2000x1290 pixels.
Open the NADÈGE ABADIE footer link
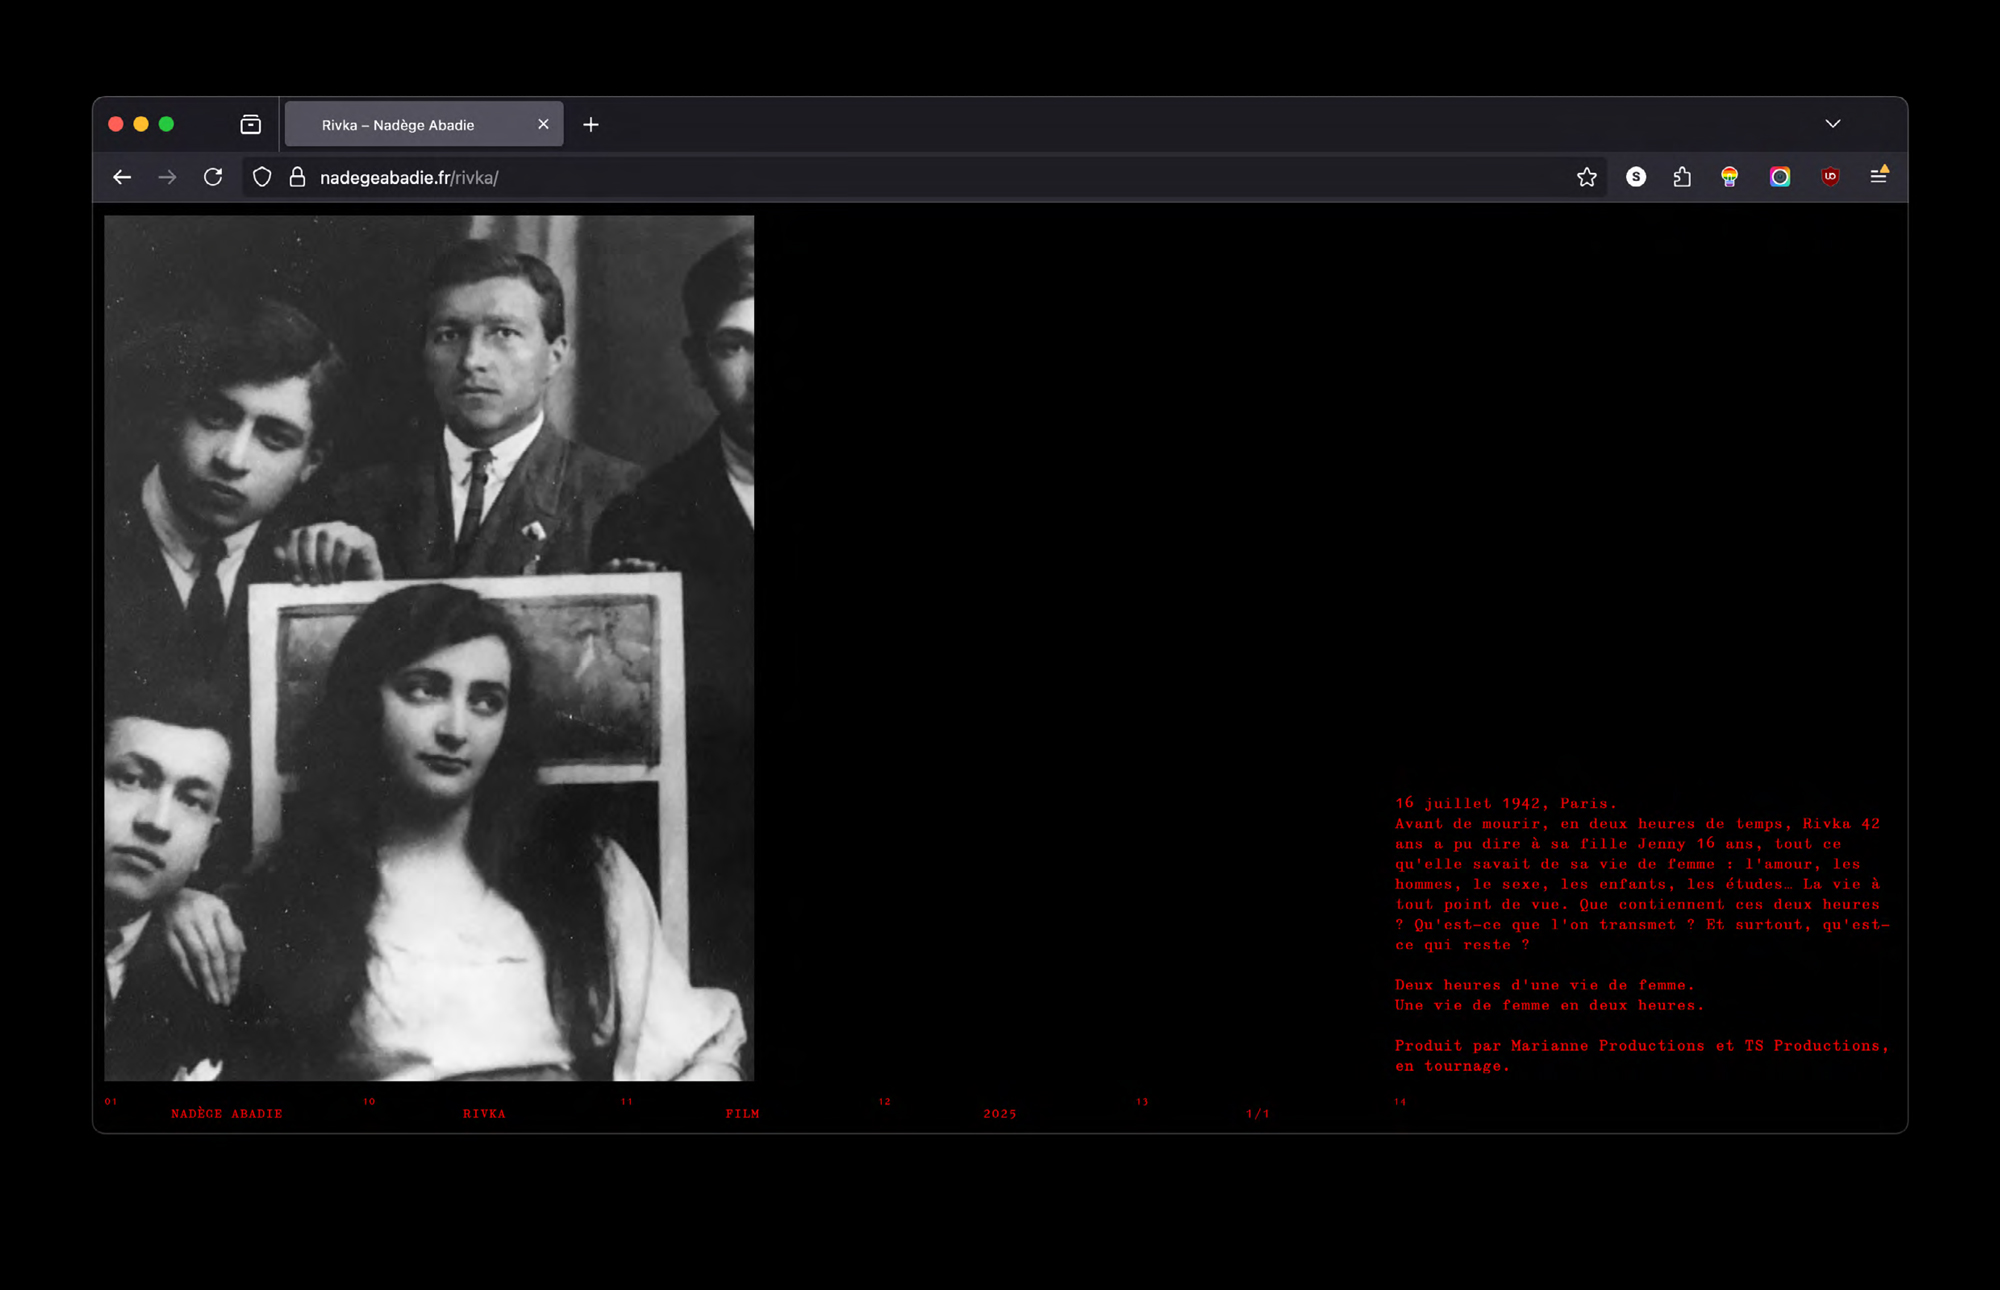(x=227, y=1113)
